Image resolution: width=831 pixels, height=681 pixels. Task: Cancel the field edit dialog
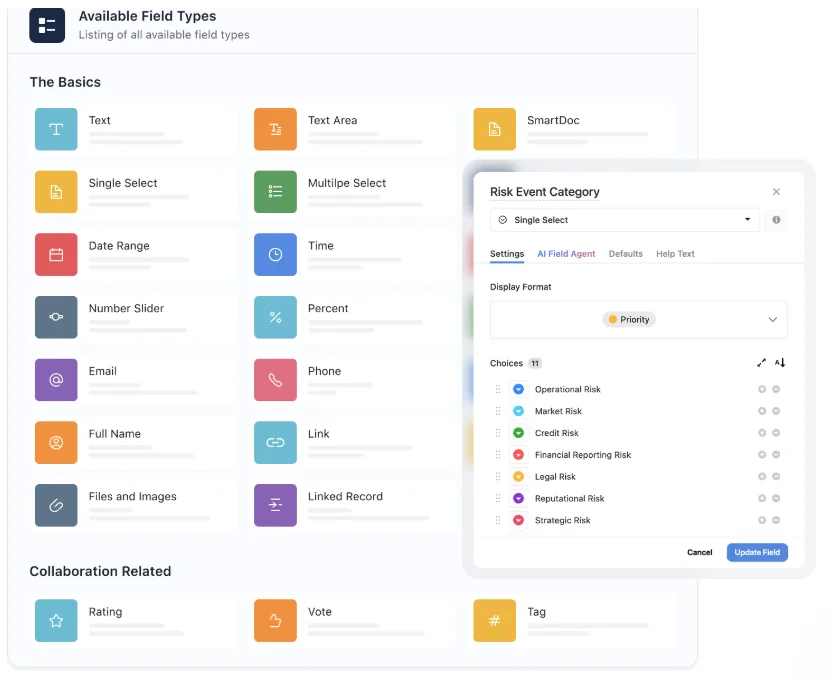[x=700, y=552]
